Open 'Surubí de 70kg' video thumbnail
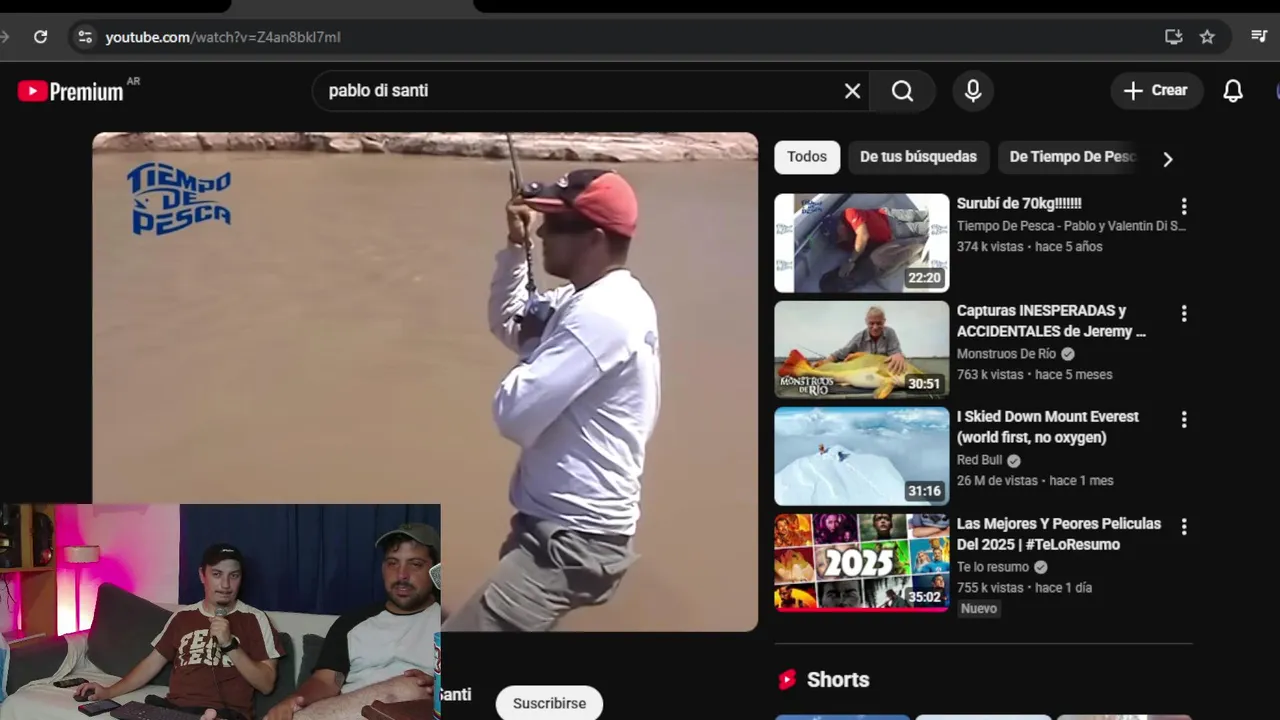Screen dimensions: 1280x720 click(x=861, y=243)
